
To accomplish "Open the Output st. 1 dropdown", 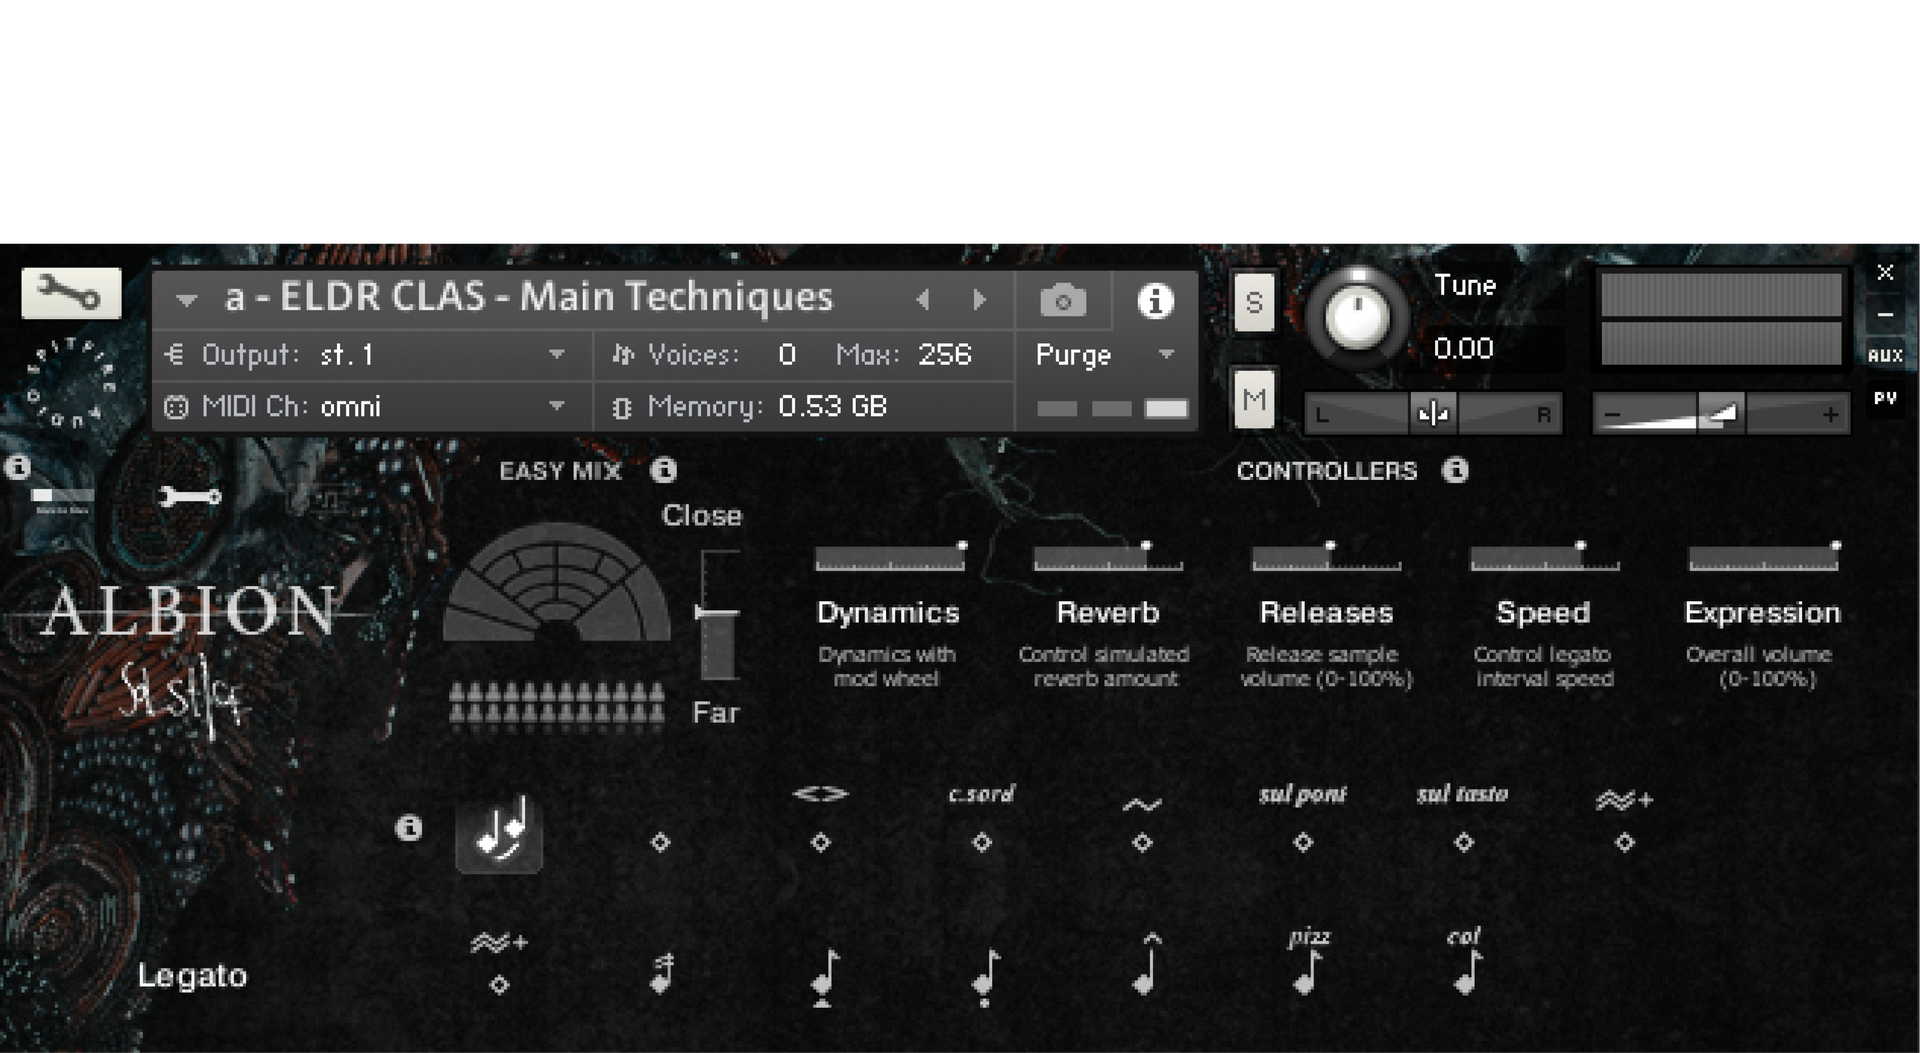I will pyautogui.click(x=557, y=354).
